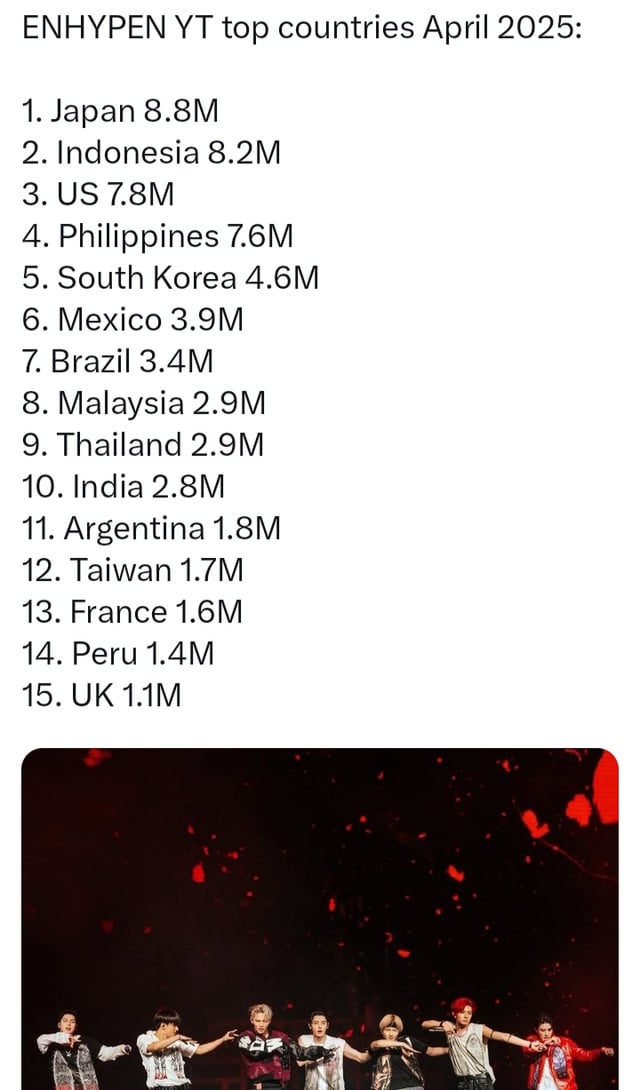640x1090 pixels.
Task: Click the "8. Malaysia 2.9M" entry
Action: pos(143,403)
